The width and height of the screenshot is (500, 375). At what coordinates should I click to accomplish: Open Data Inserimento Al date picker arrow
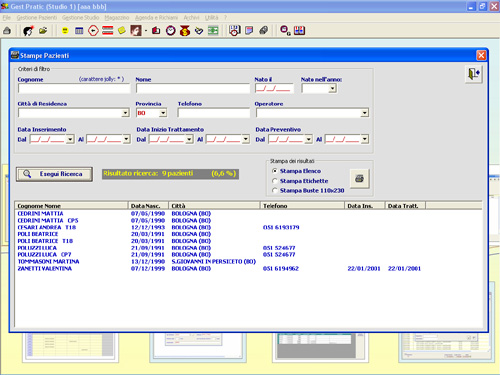point(126,139)
